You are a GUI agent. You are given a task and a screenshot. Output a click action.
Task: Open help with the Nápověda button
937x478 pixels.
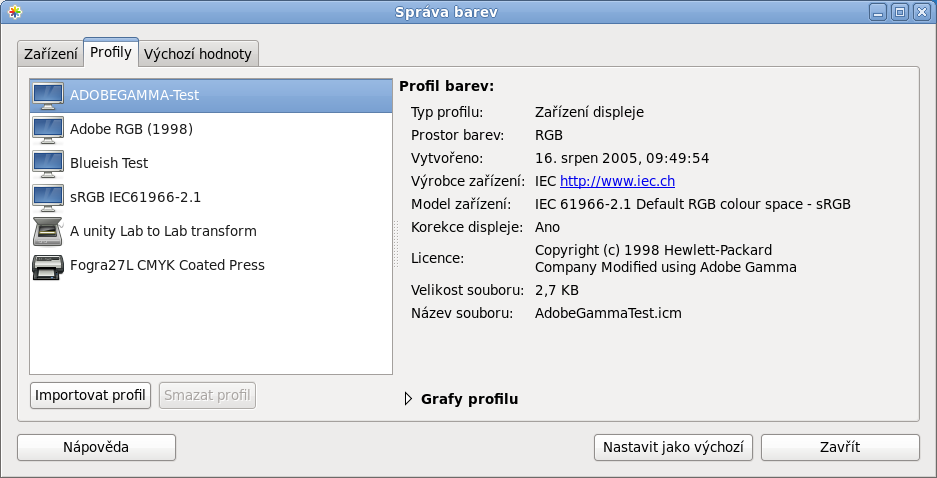(x=96, y=447)
